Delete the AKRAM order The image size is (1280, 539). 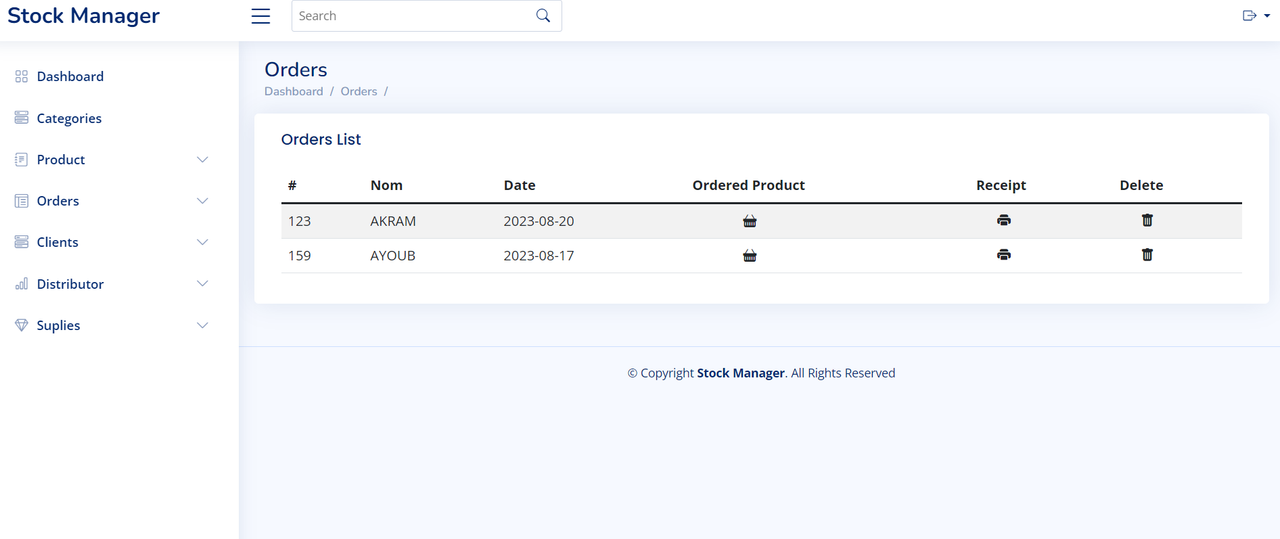(x=1147, y=220)
